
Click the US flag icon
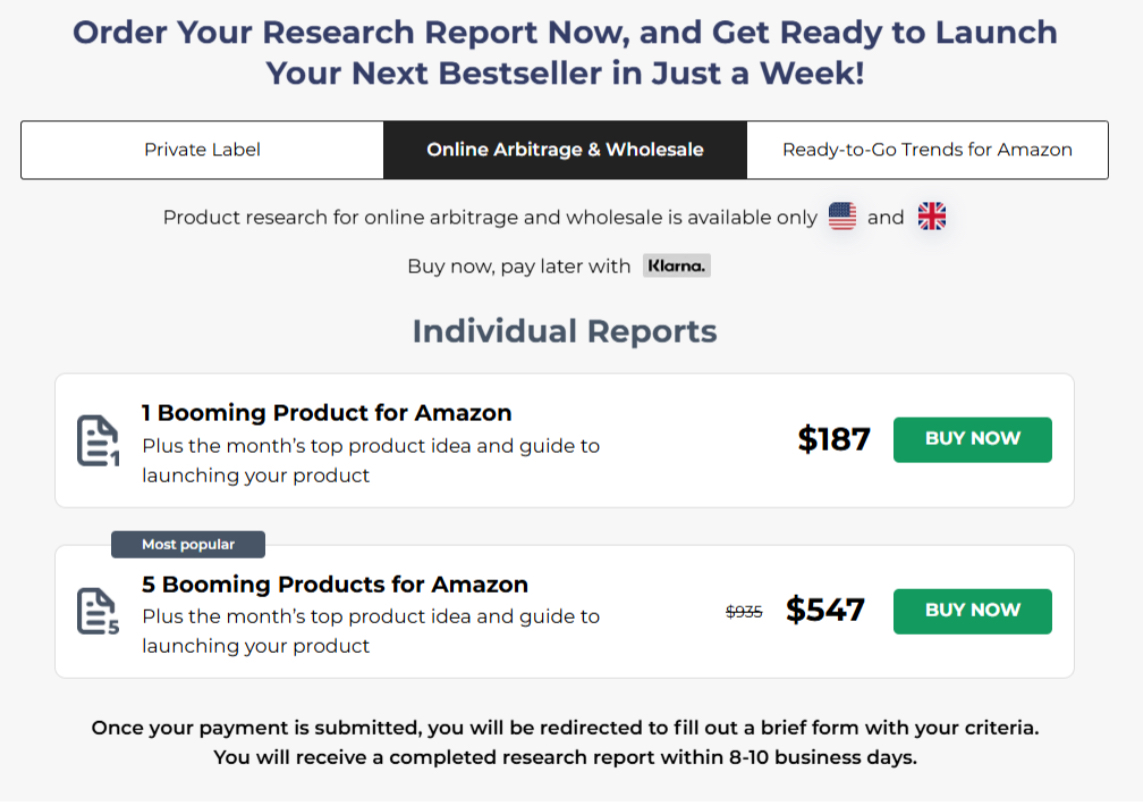841,216
